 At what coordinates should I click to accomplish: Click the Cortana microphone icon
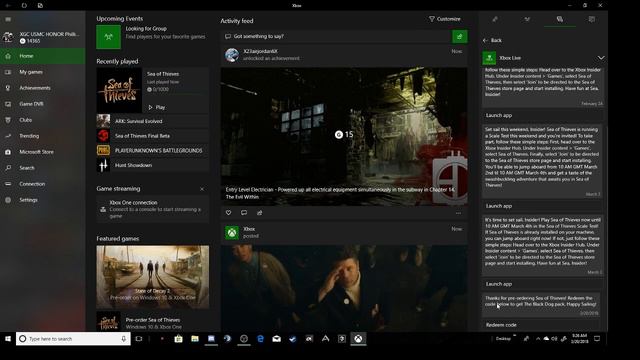[x=124, y=339]
